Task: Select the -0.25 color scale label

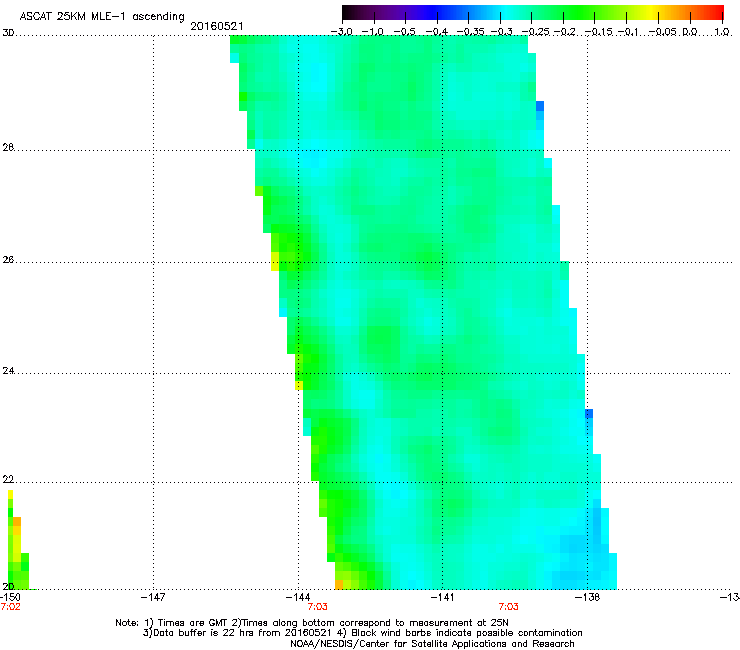Action: 536,32
